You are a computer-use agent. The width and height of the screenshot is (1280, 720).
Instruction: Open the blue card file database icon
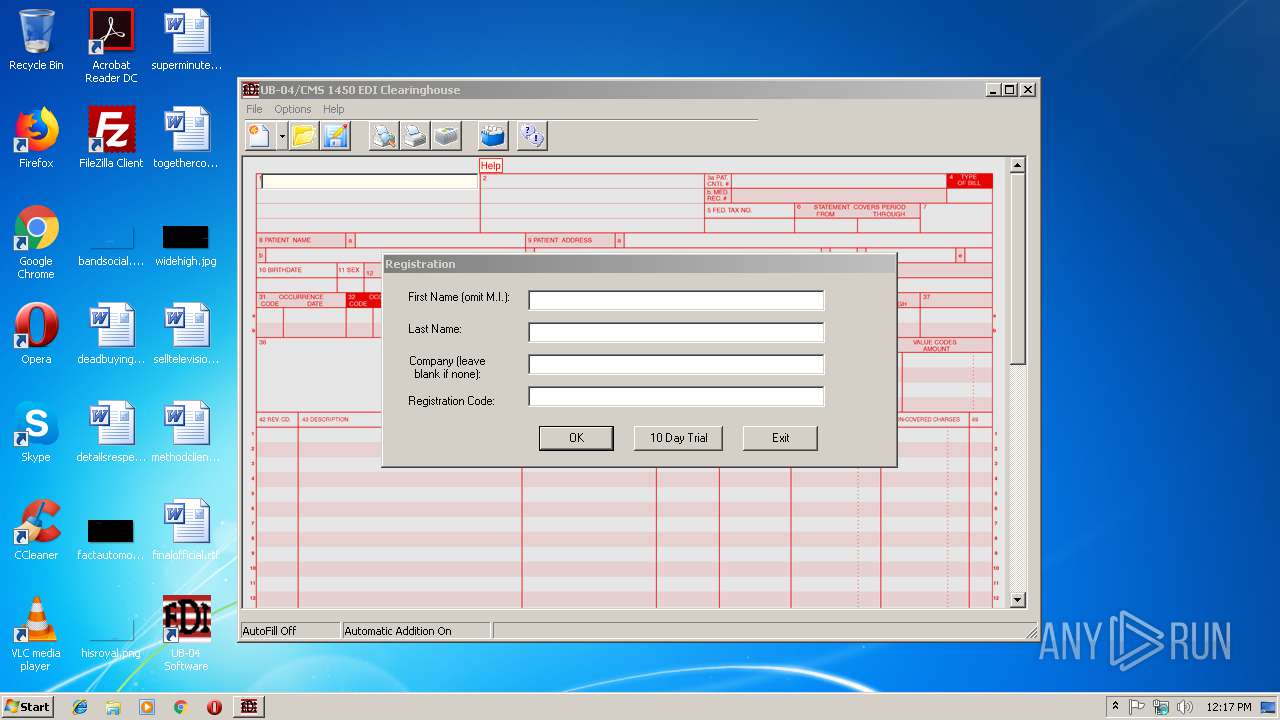point(493,136)
